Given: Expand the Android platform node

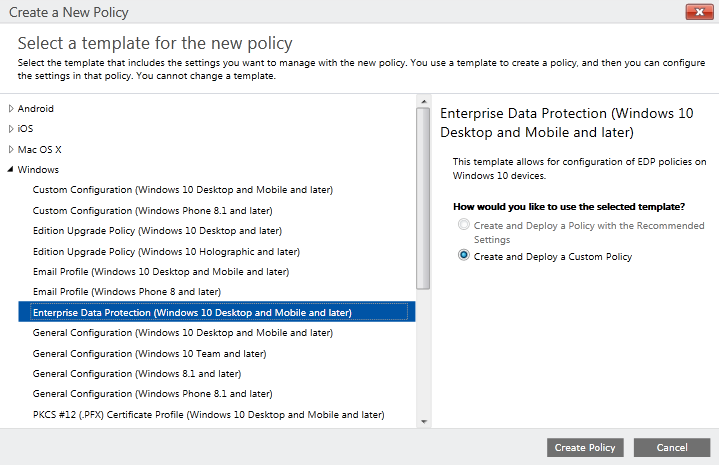Looking at the screenshot, I should (11, 108).
